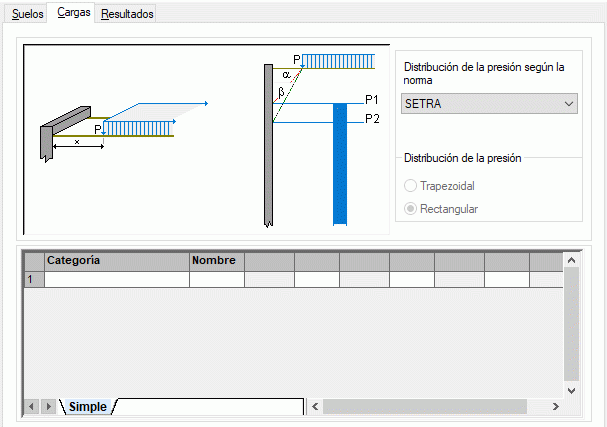Select the Simple sheet tab

88,407
